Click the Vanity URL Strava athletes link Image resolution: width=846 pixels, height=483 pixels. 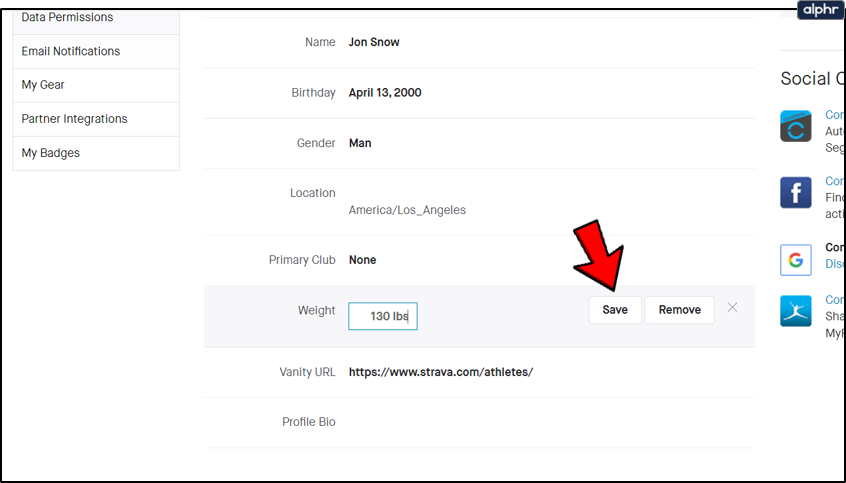[441, 372]
